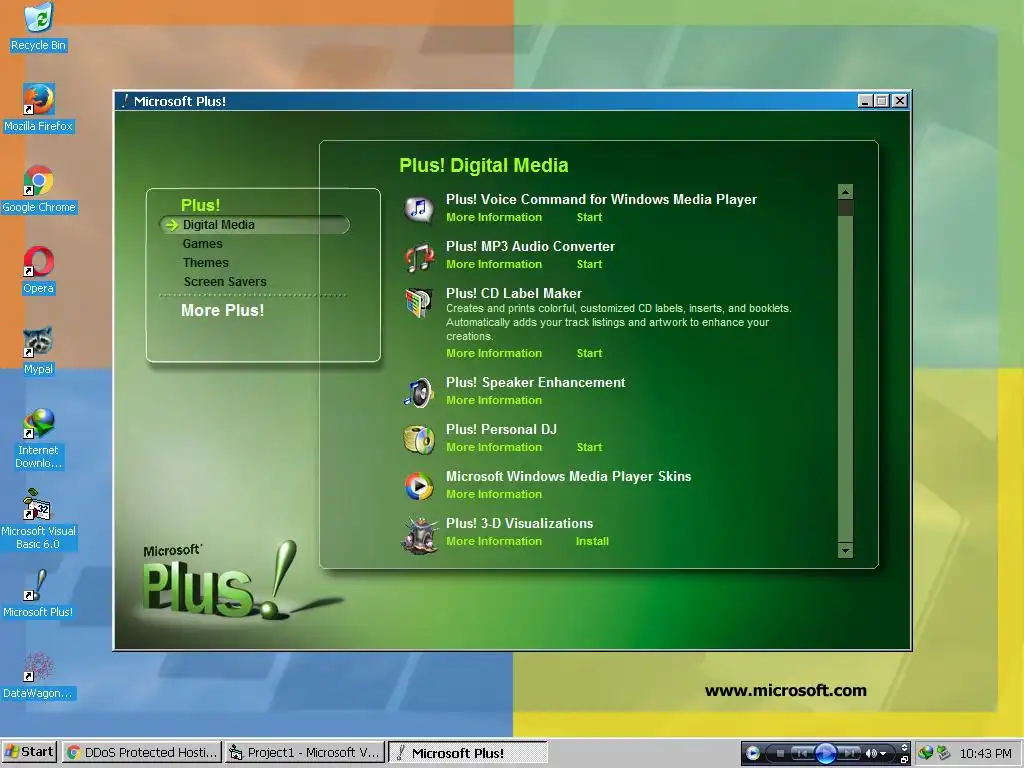
Task: Click the Microsoft Plus! taskbar button
Action: 468,752
